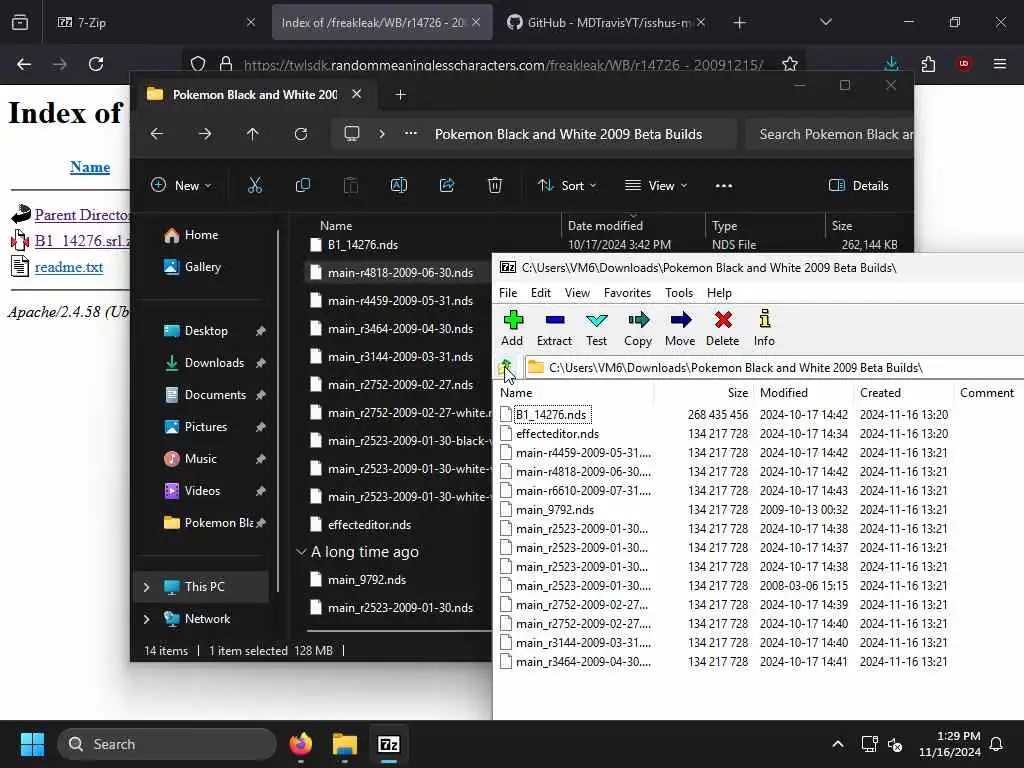This screenshot has width=1024, height=768.
Task: Open the uBlock Origin extension icon
Action: pyautogui.click(x=964, y=64)
